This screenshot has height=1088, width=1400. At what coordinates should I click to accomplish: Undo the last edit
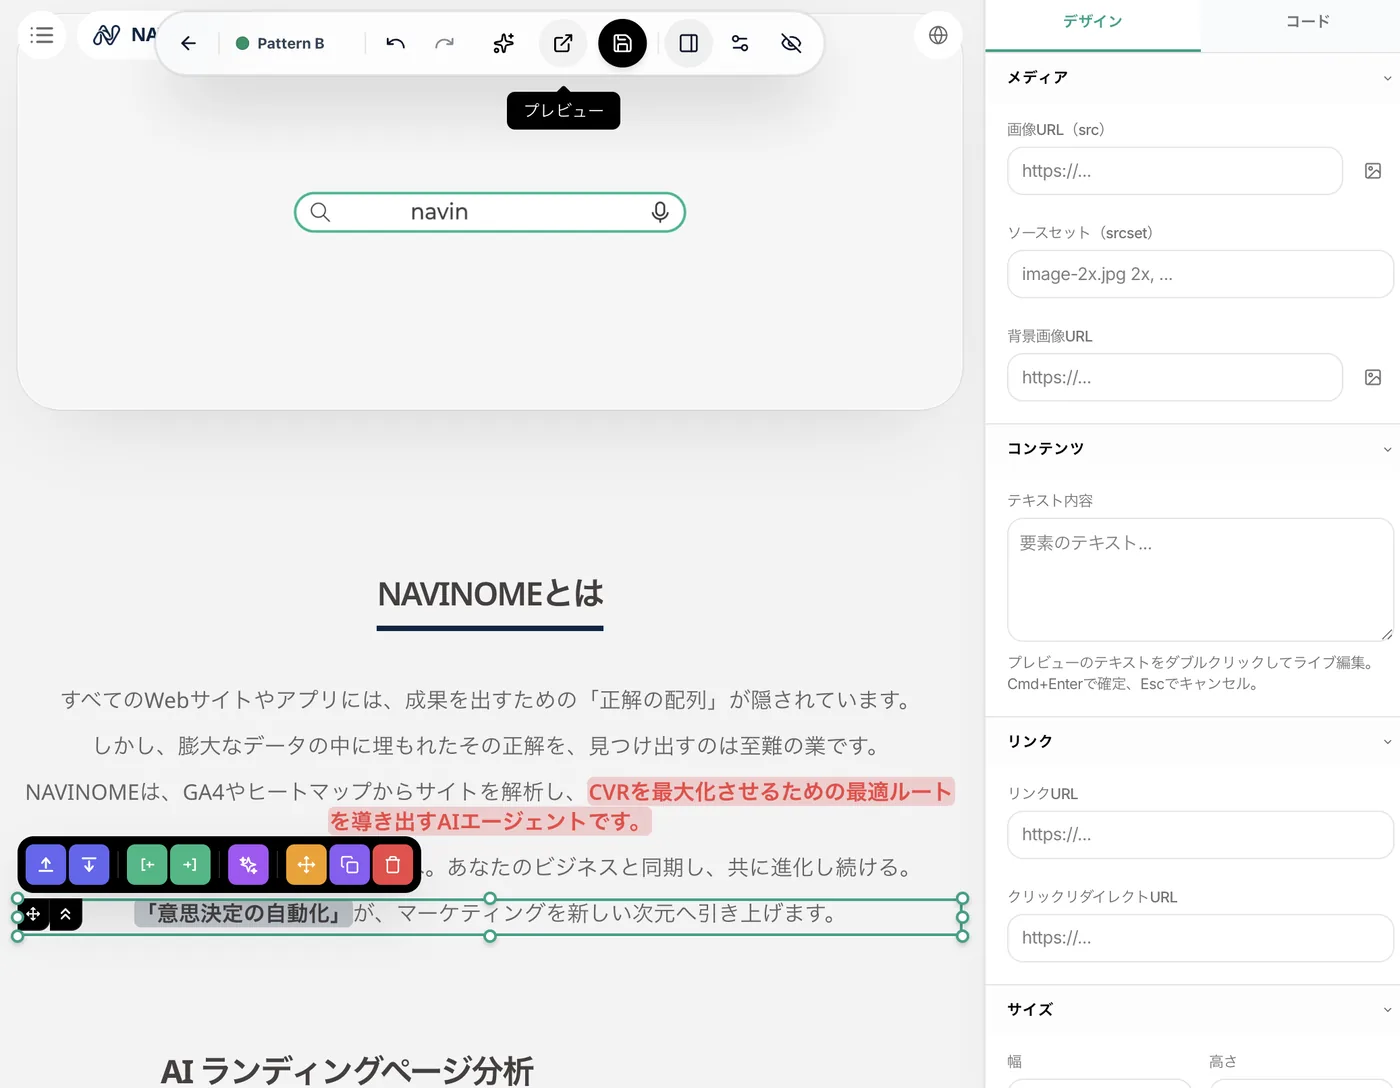point(396,43)
